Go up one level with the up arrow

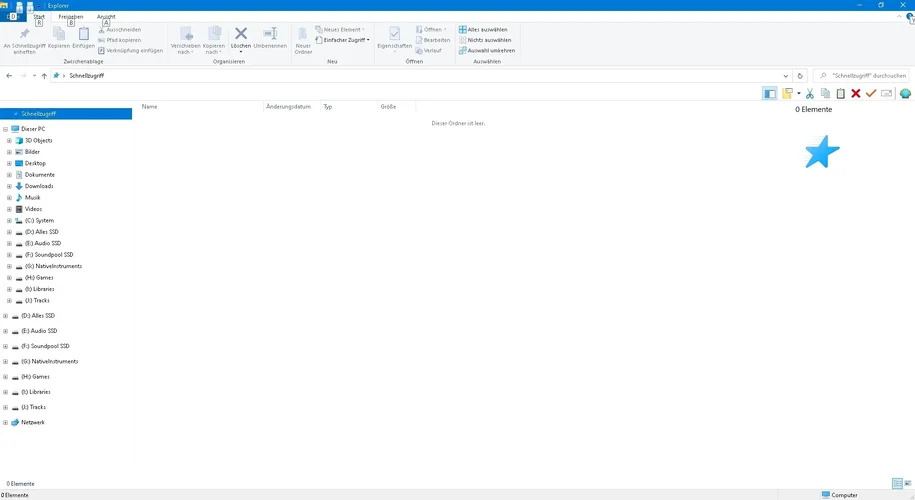tap(44, 75)
